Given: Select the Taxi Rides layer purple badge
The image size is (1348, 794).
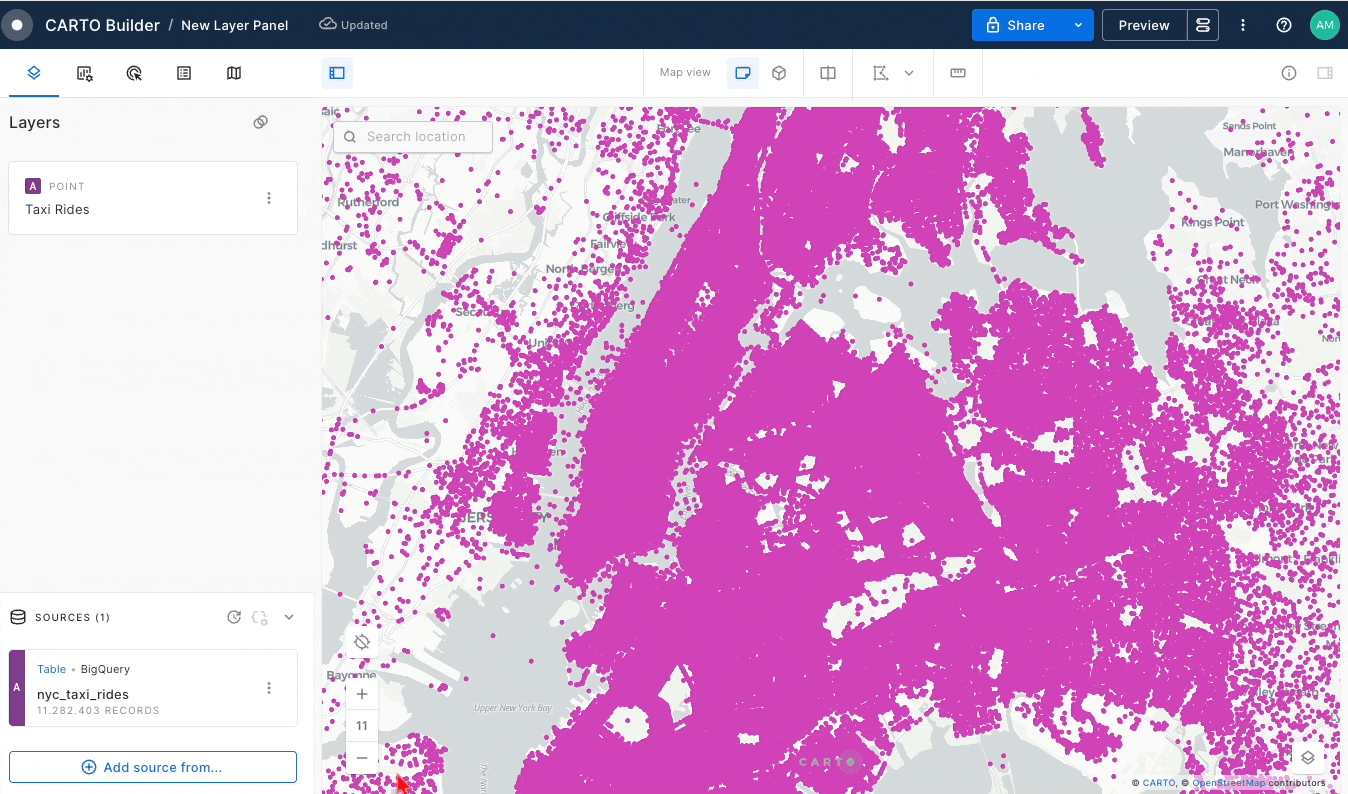Looking at the screenshot, I should [33, 186].
